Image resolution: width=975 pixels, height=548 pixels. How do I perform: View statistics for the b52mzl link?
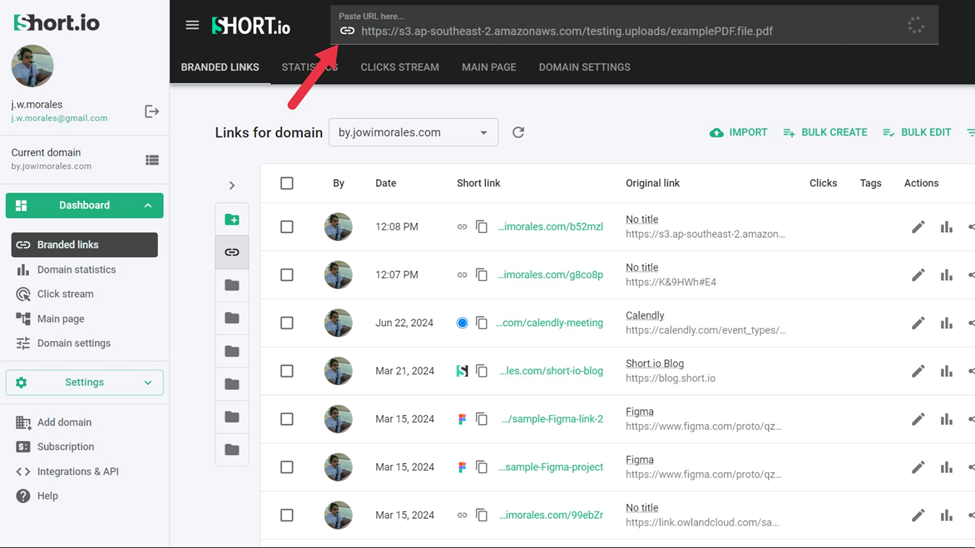[946, 226]
